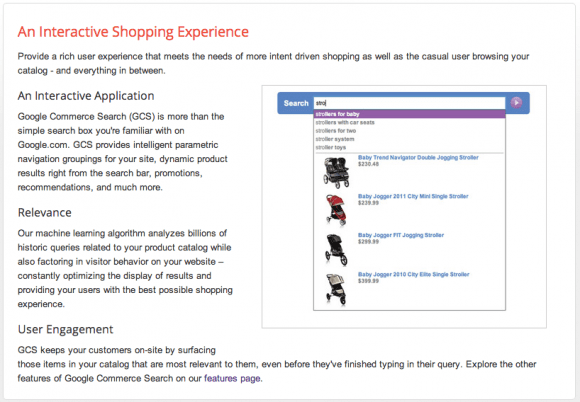Click the 'Relevance' heading
The height and width of the screenshot is (402, 580).
tap(45, 213)
